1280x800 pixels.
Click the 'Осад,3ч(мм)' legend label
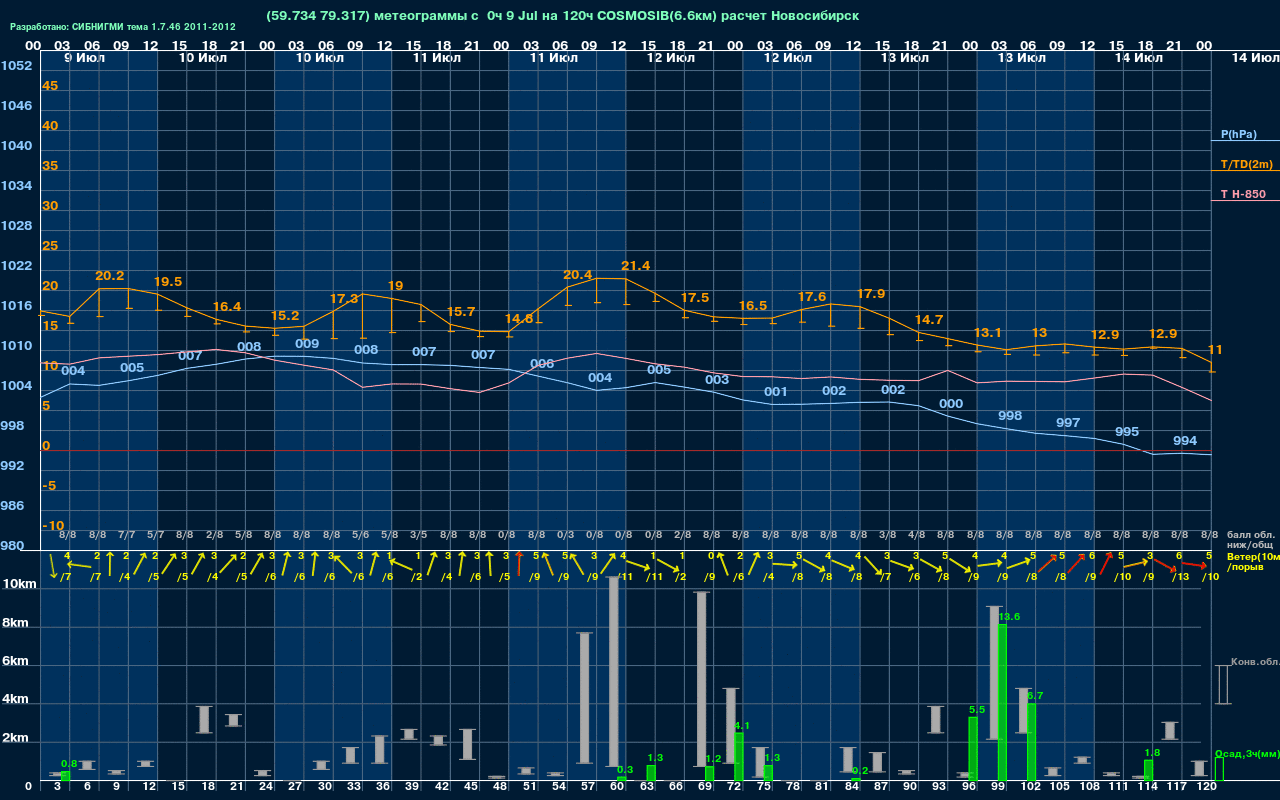[x=1247, y=753]
